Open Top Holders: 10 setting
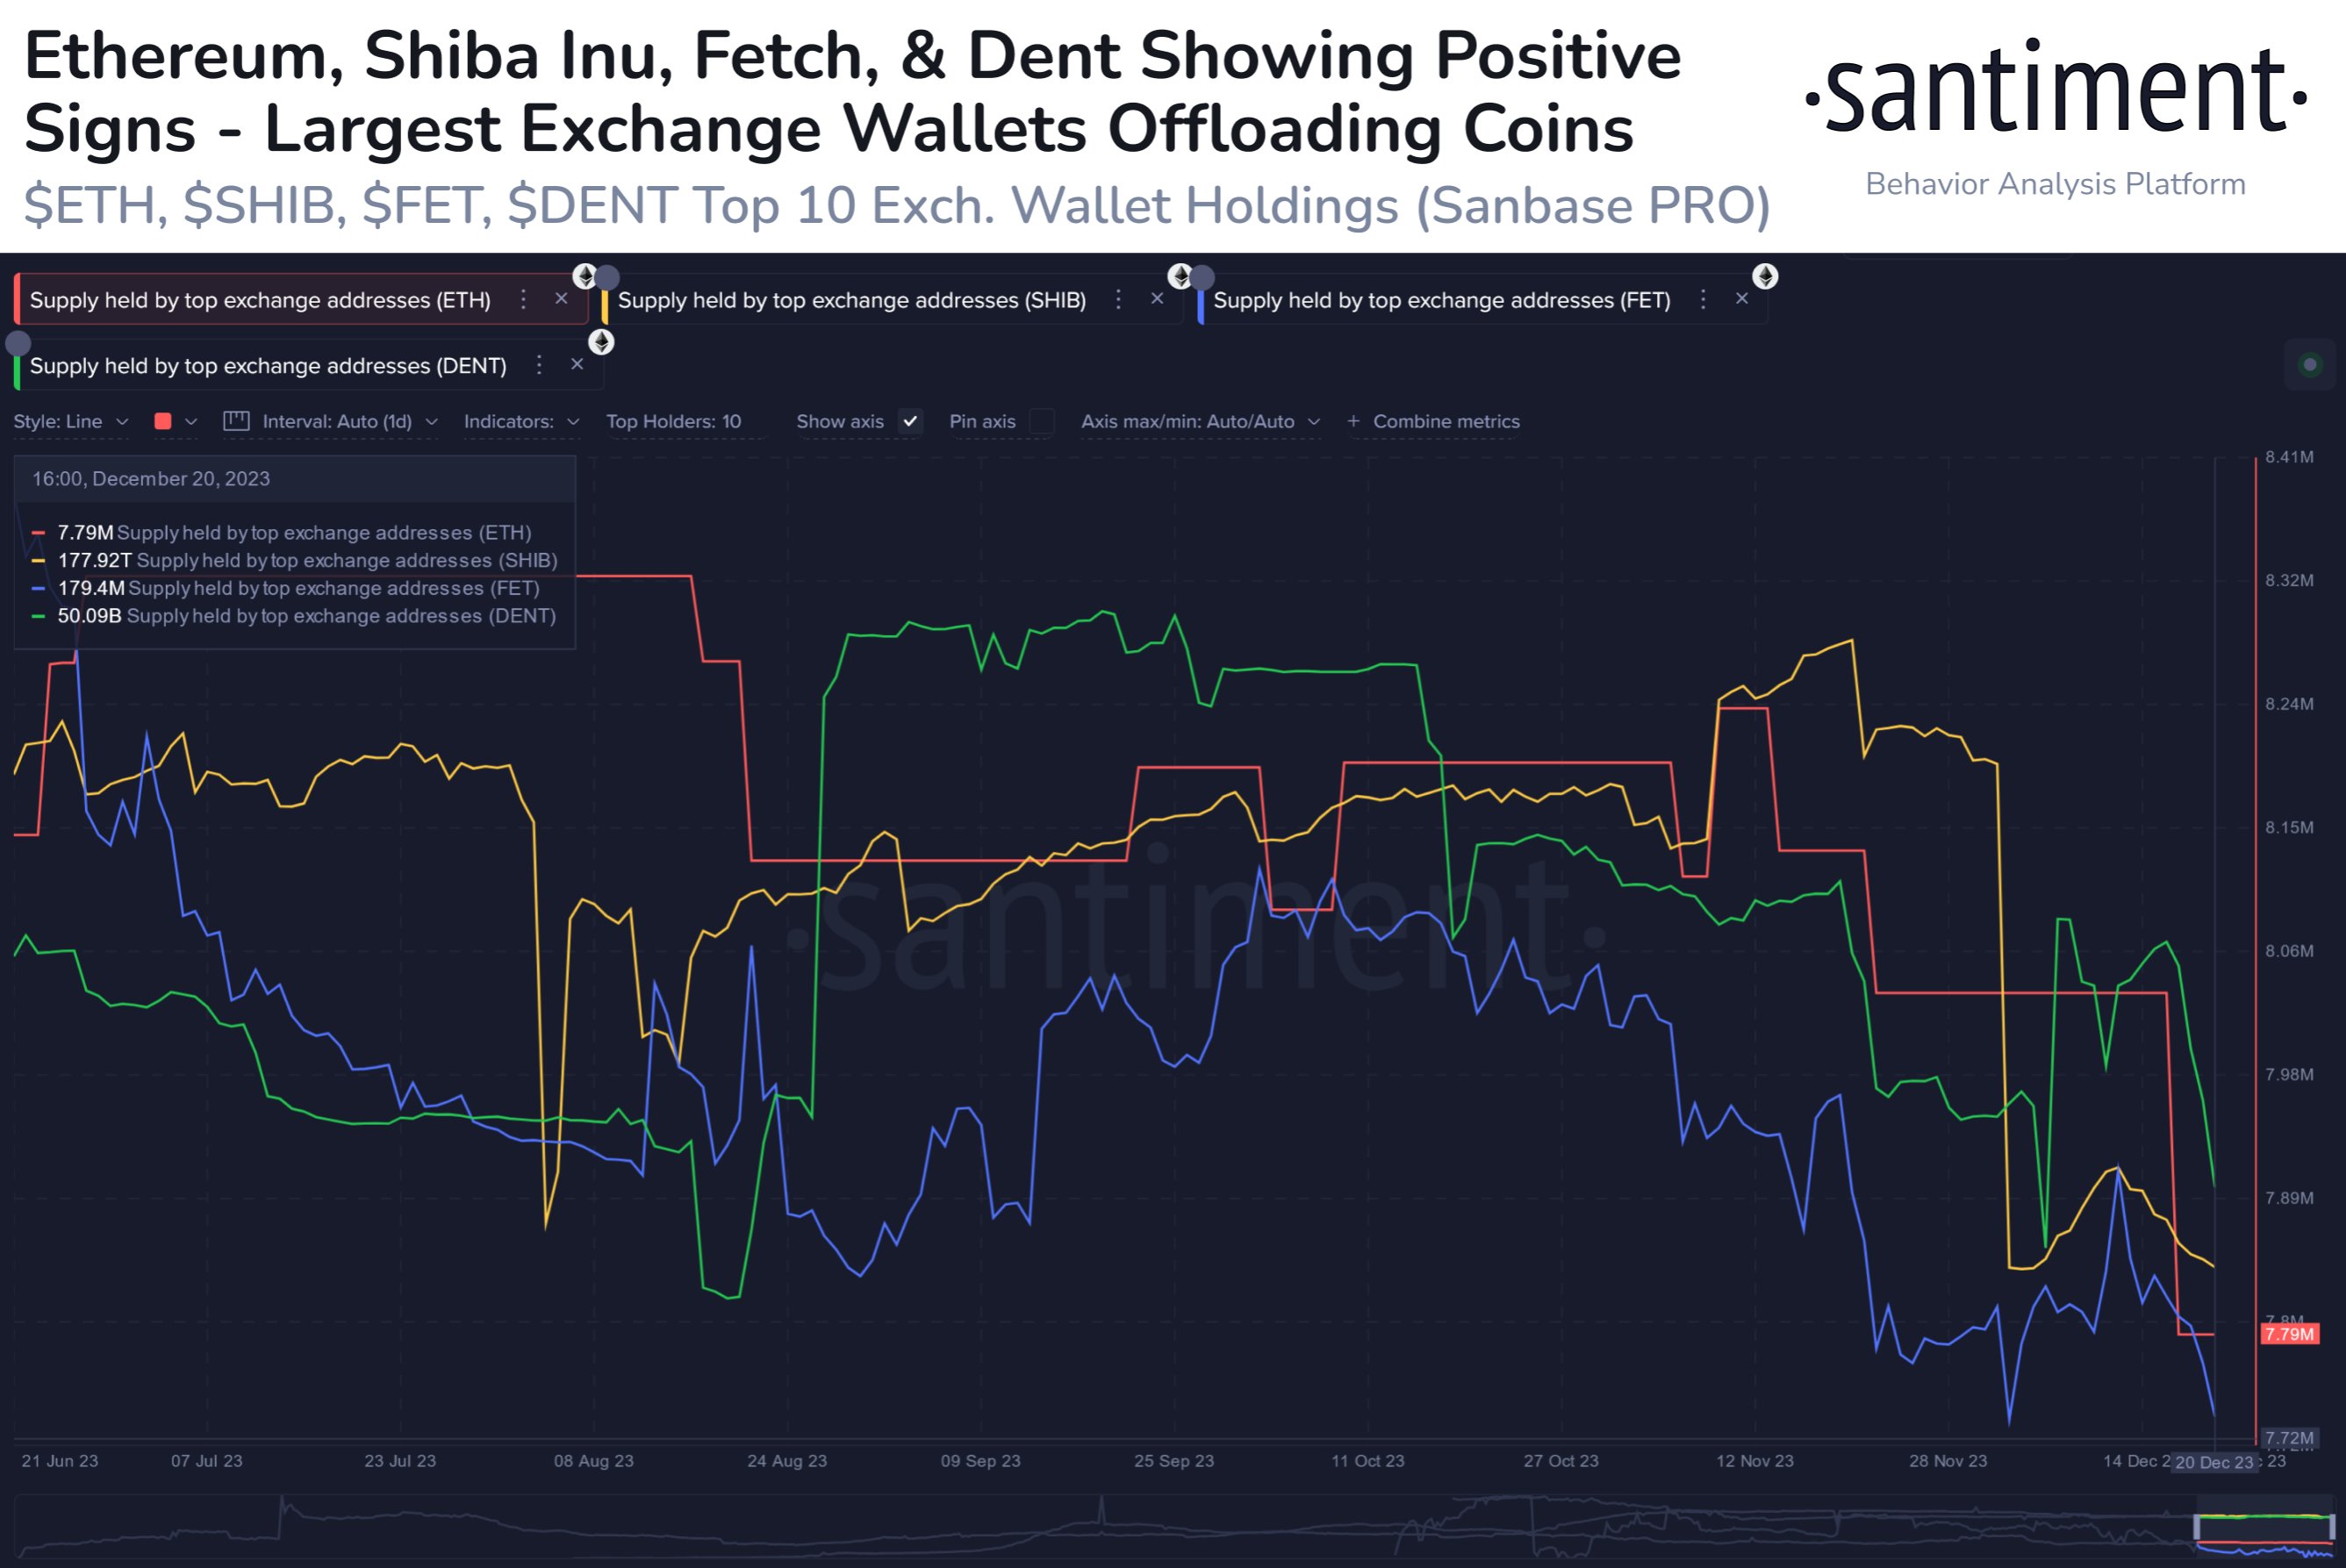This screenshot has width=2346, height=1568. click(673, 421)
